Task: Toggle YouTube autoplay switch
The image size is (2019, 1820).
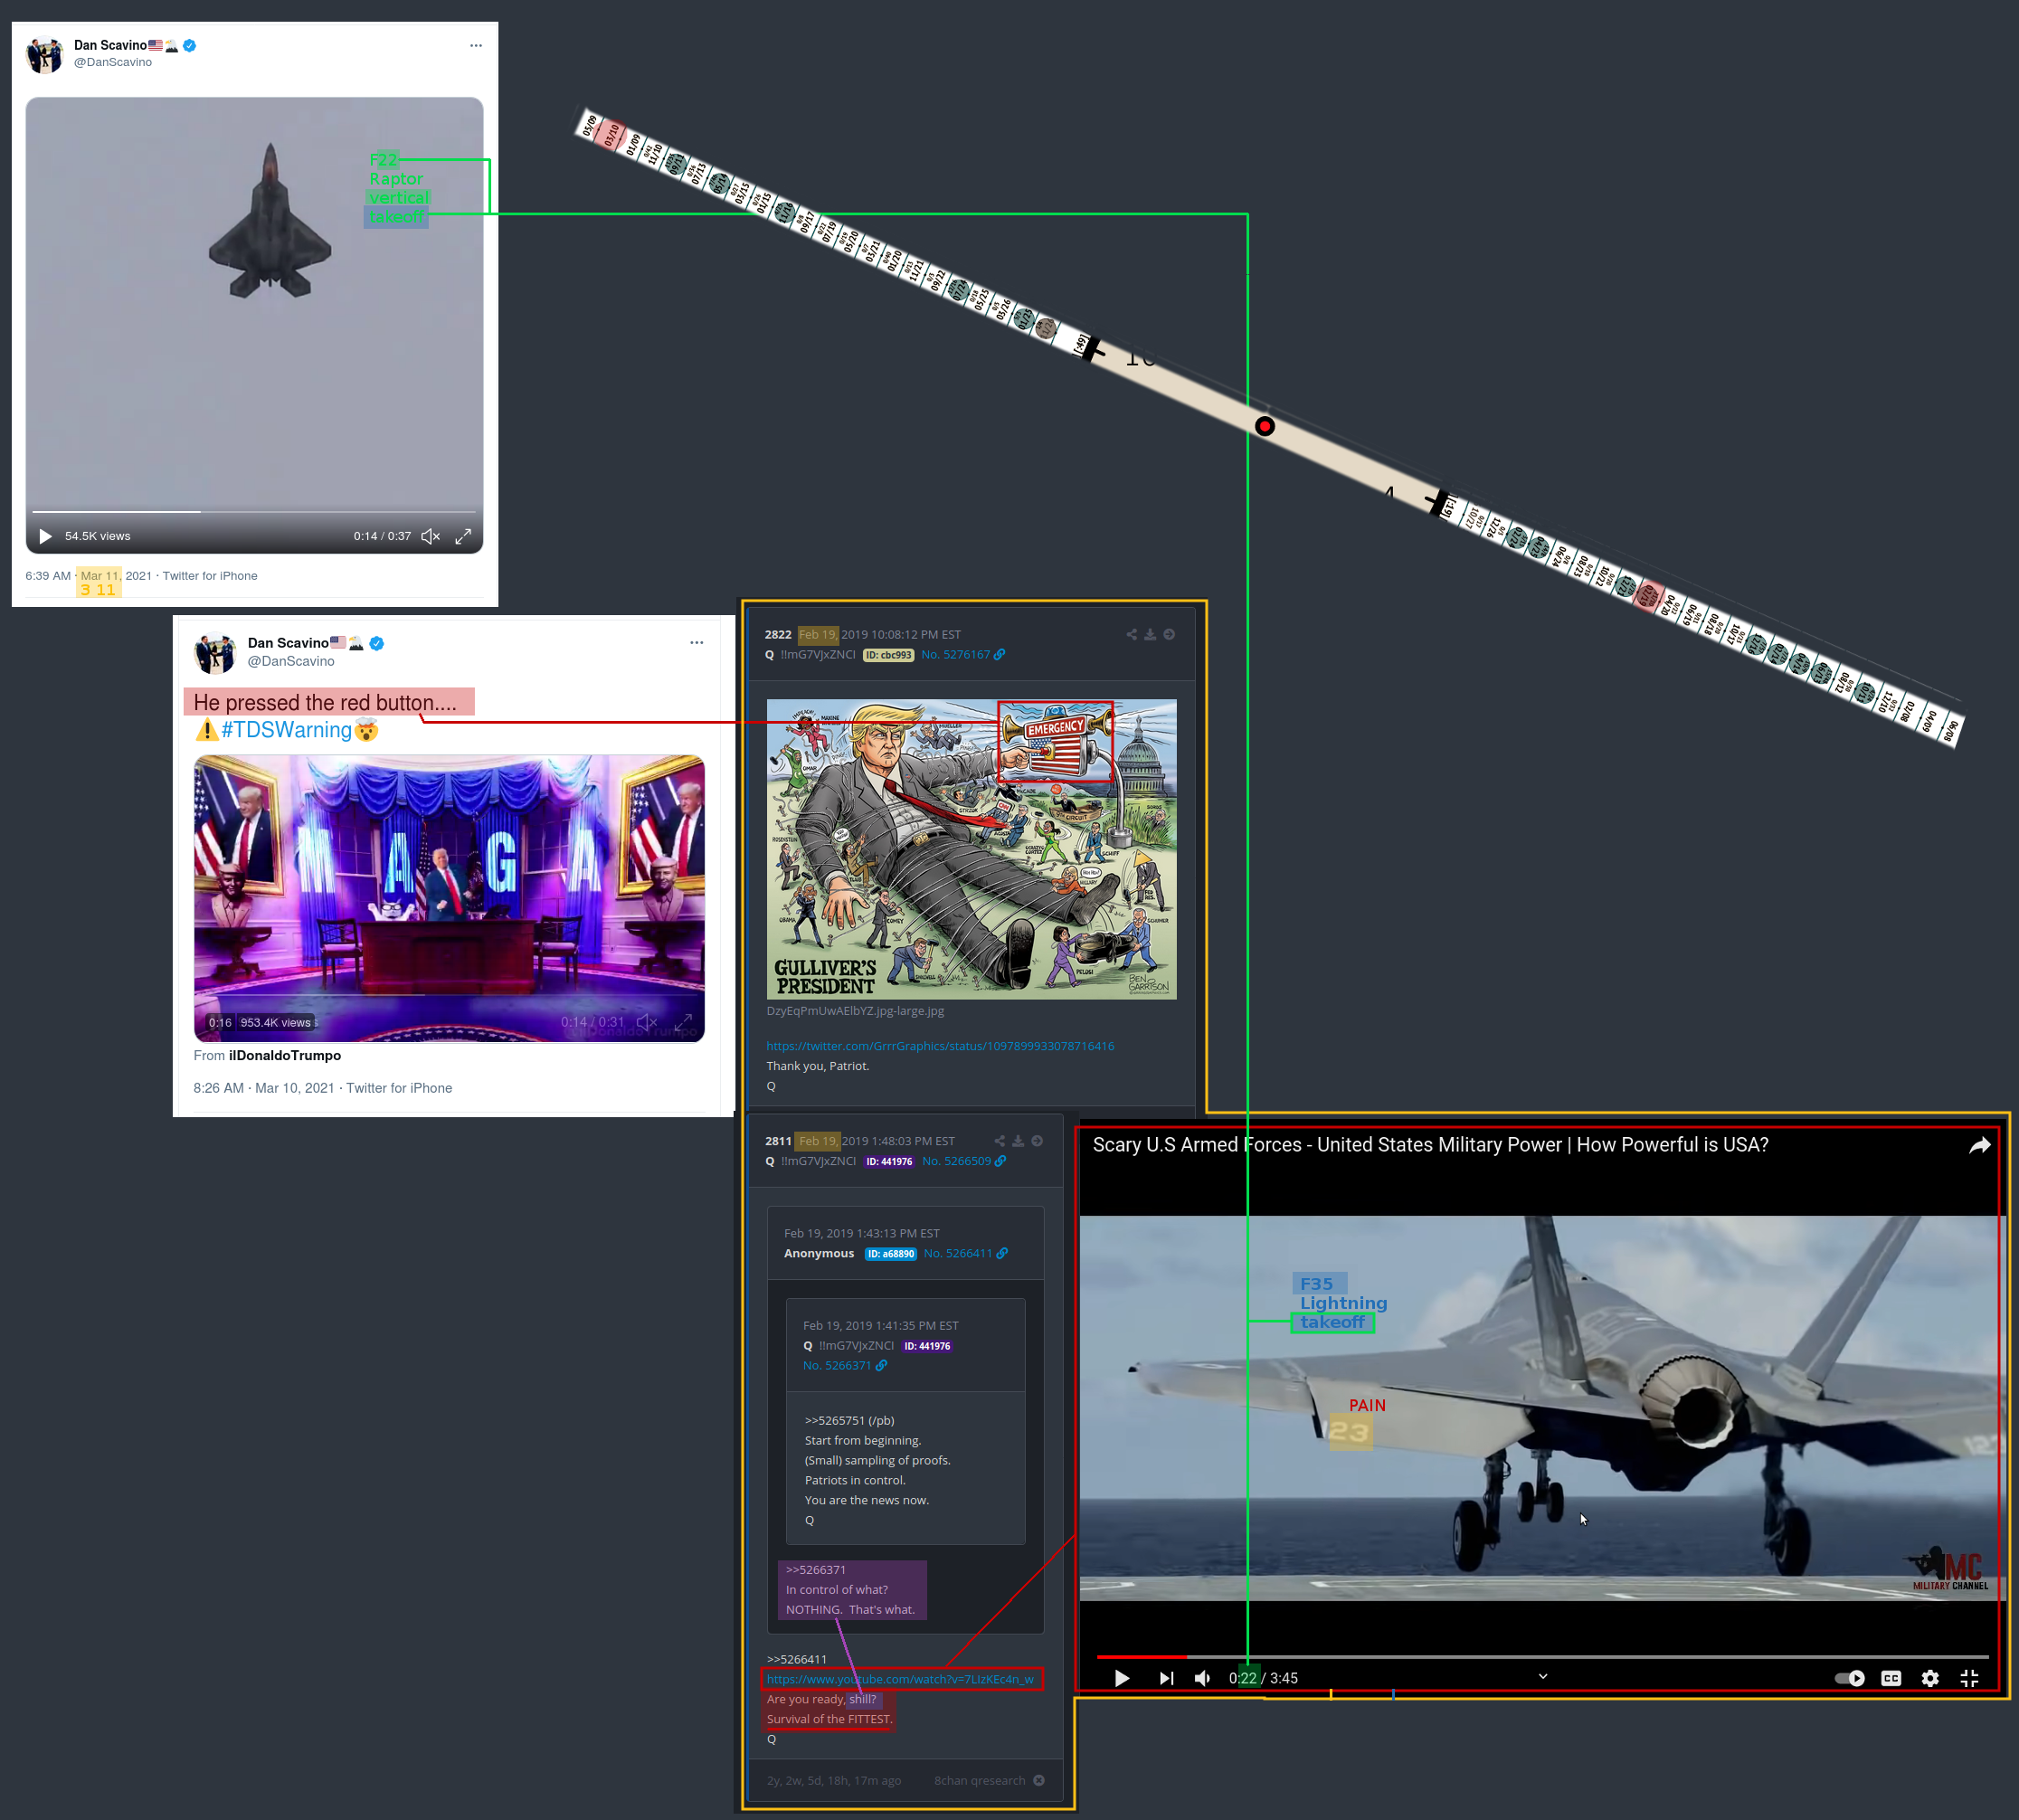Action: [x=1850, y=1678]
